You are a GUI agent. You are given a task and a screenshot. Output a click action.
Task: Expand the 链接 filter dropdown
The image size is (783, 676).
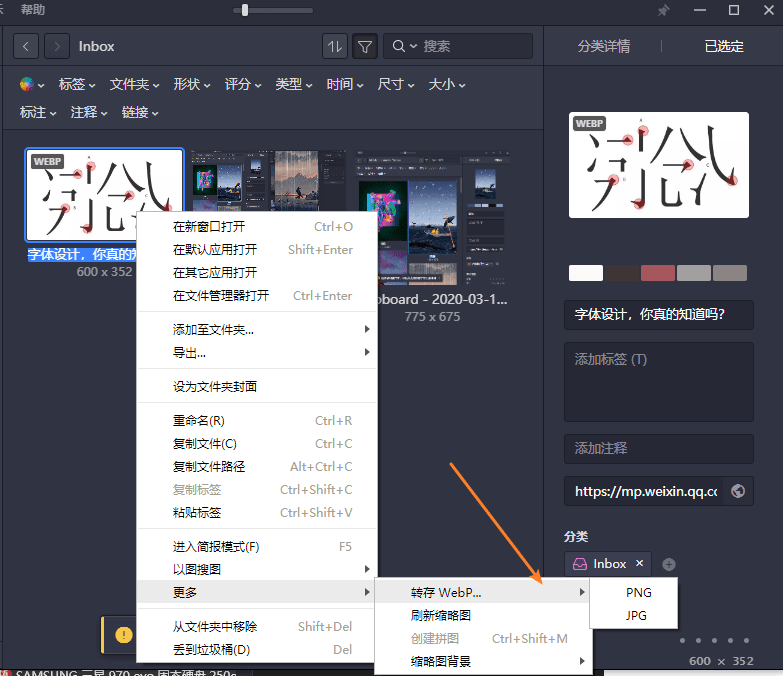140,112
